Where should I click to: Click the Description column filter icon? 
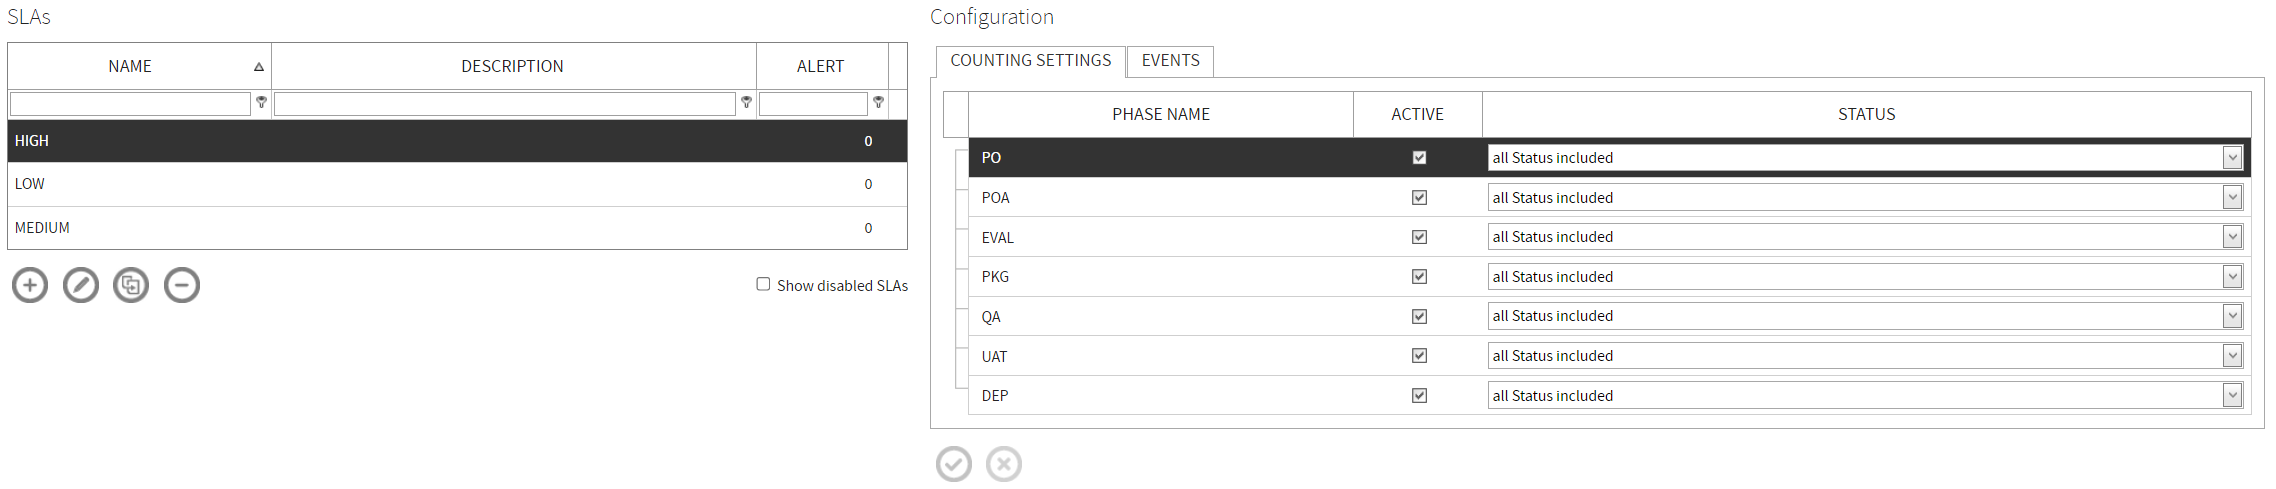click(x=746, y=102)
